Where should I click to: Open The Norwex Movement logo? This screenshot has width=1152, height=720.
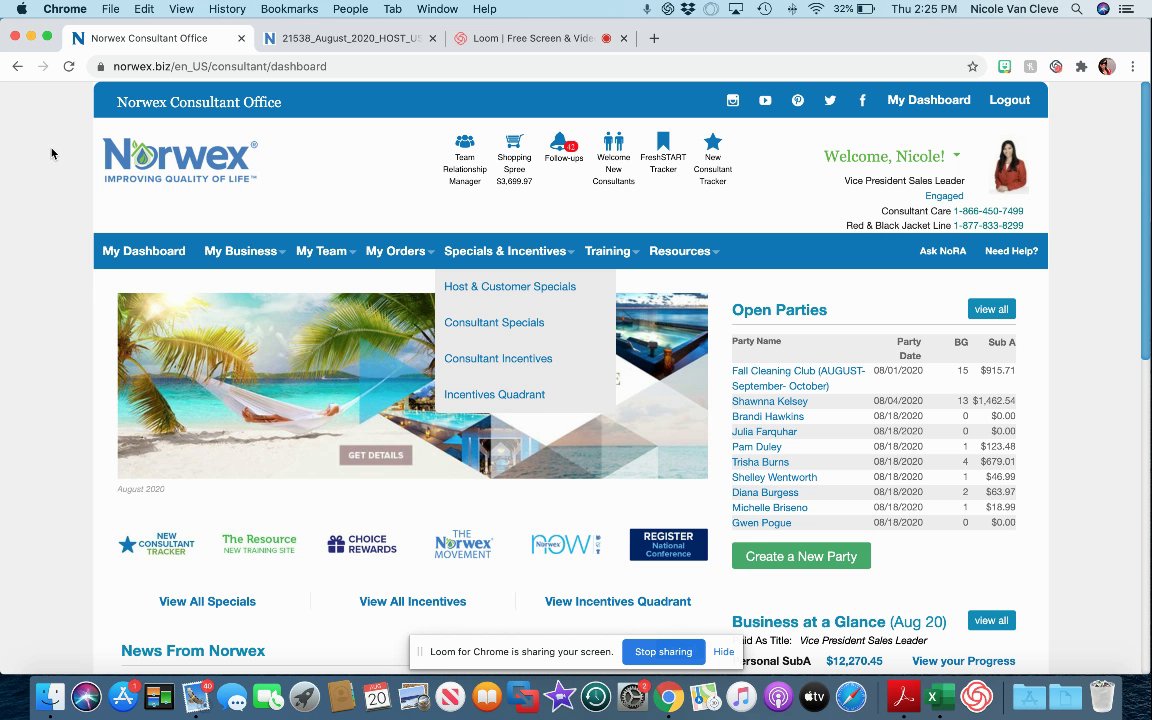click(x=463, y=544)
